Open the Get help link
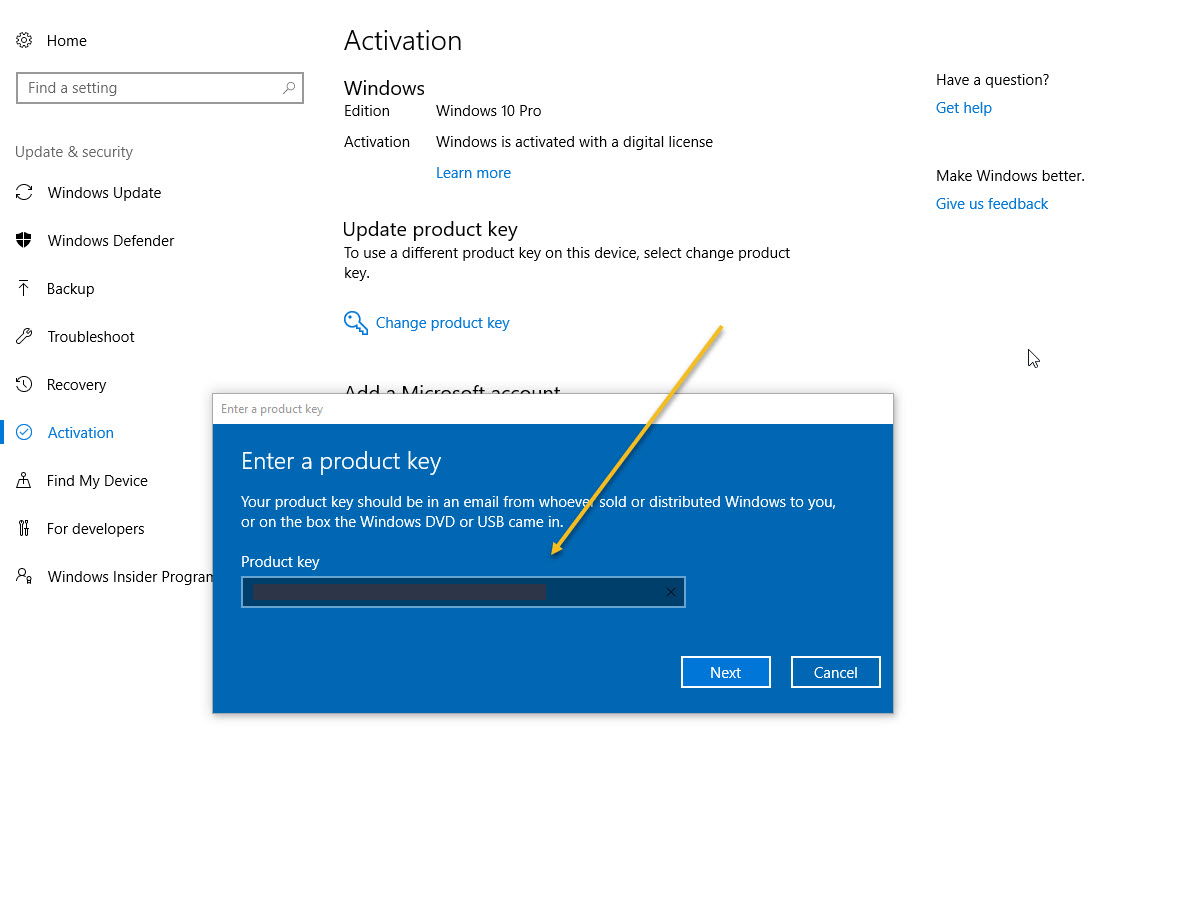Screen dimensions: 1200x900 click(963, 107)
